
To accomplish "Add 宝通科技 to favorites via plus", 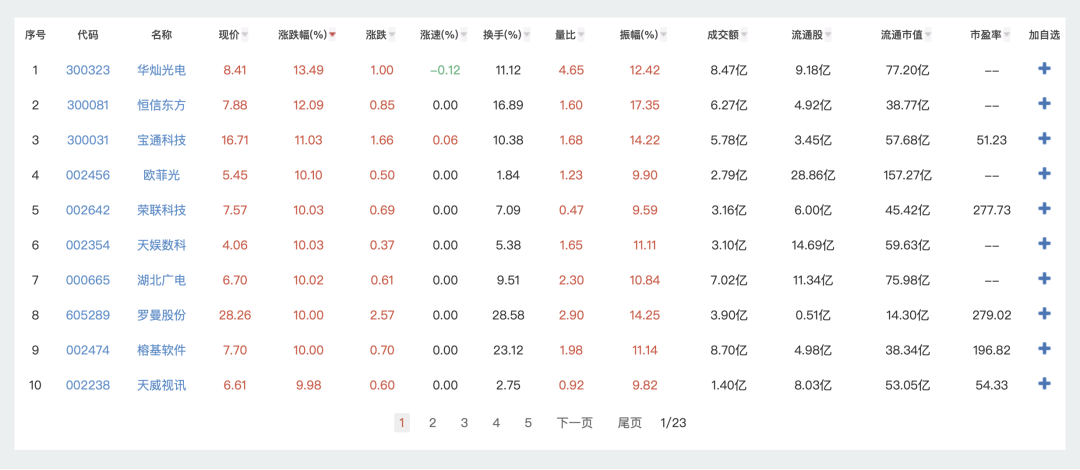I will (1044, 139).
